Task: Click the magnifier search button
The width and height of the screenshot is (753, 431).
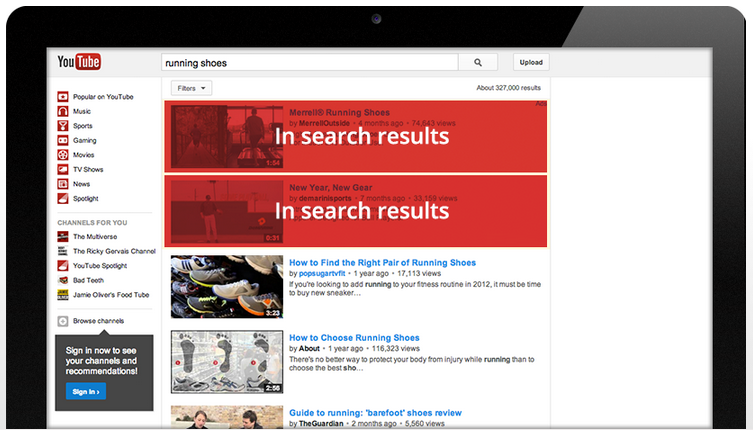Action: coord(478,62)
